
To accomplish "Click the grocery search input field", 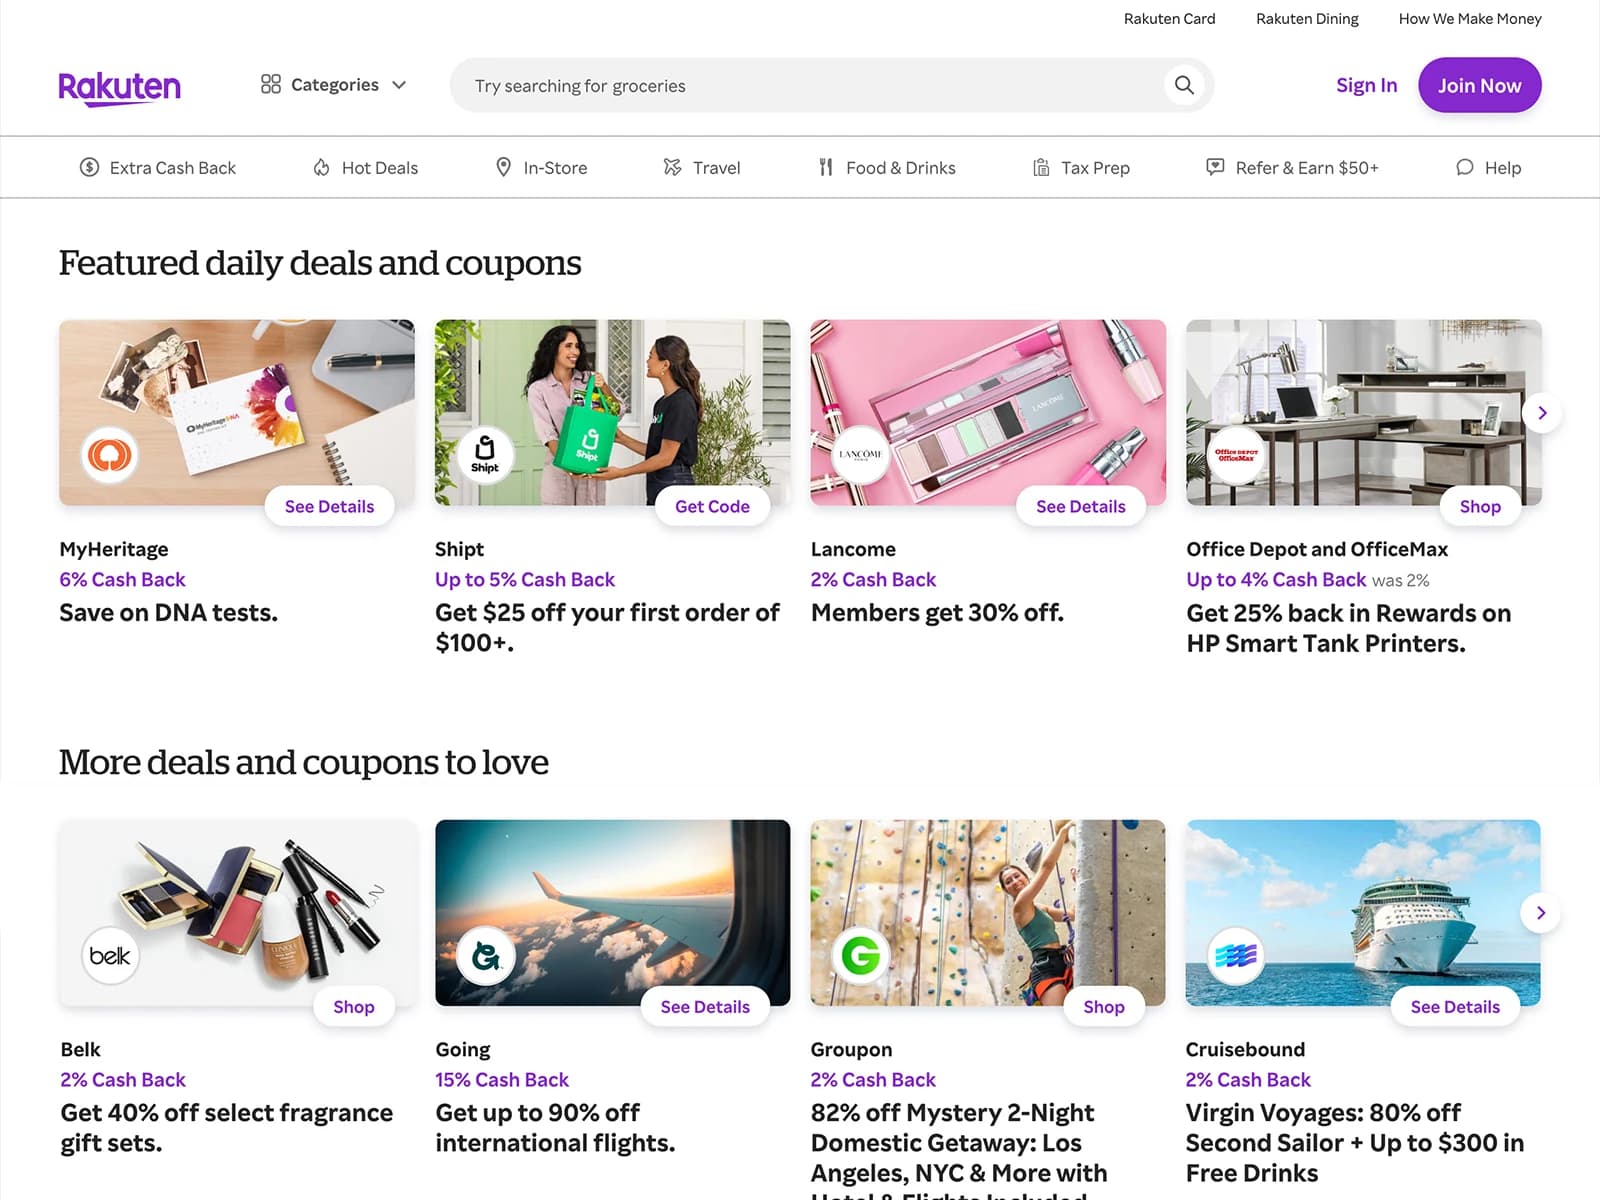I will 800,85.
